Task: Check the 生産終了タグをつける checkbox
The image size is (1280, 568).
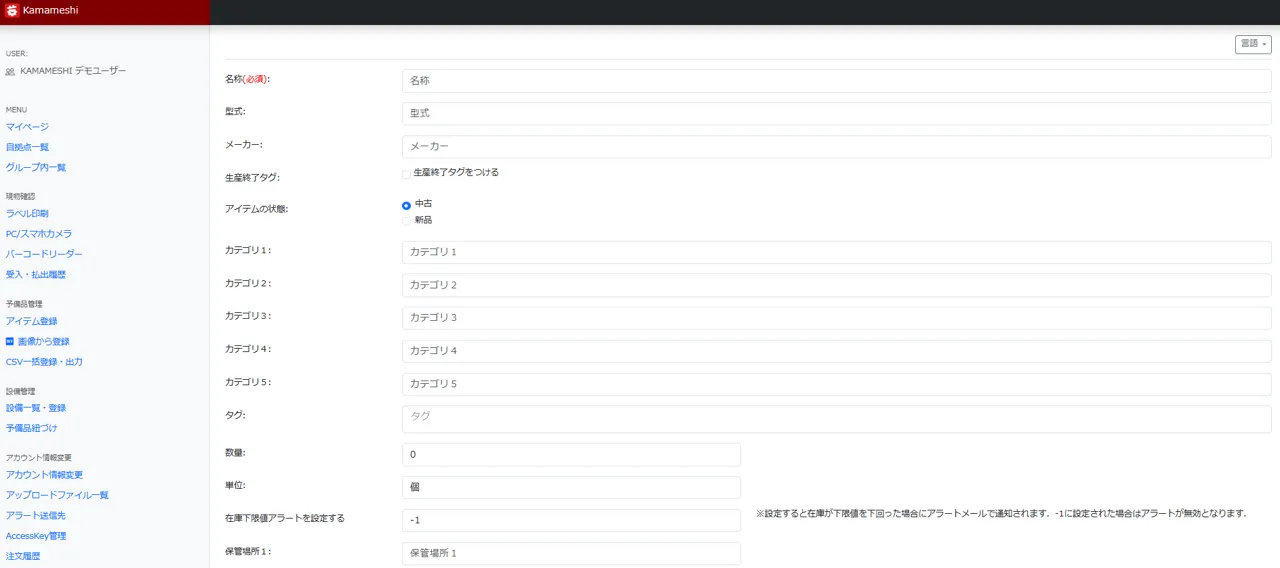Action: [406, 173]
